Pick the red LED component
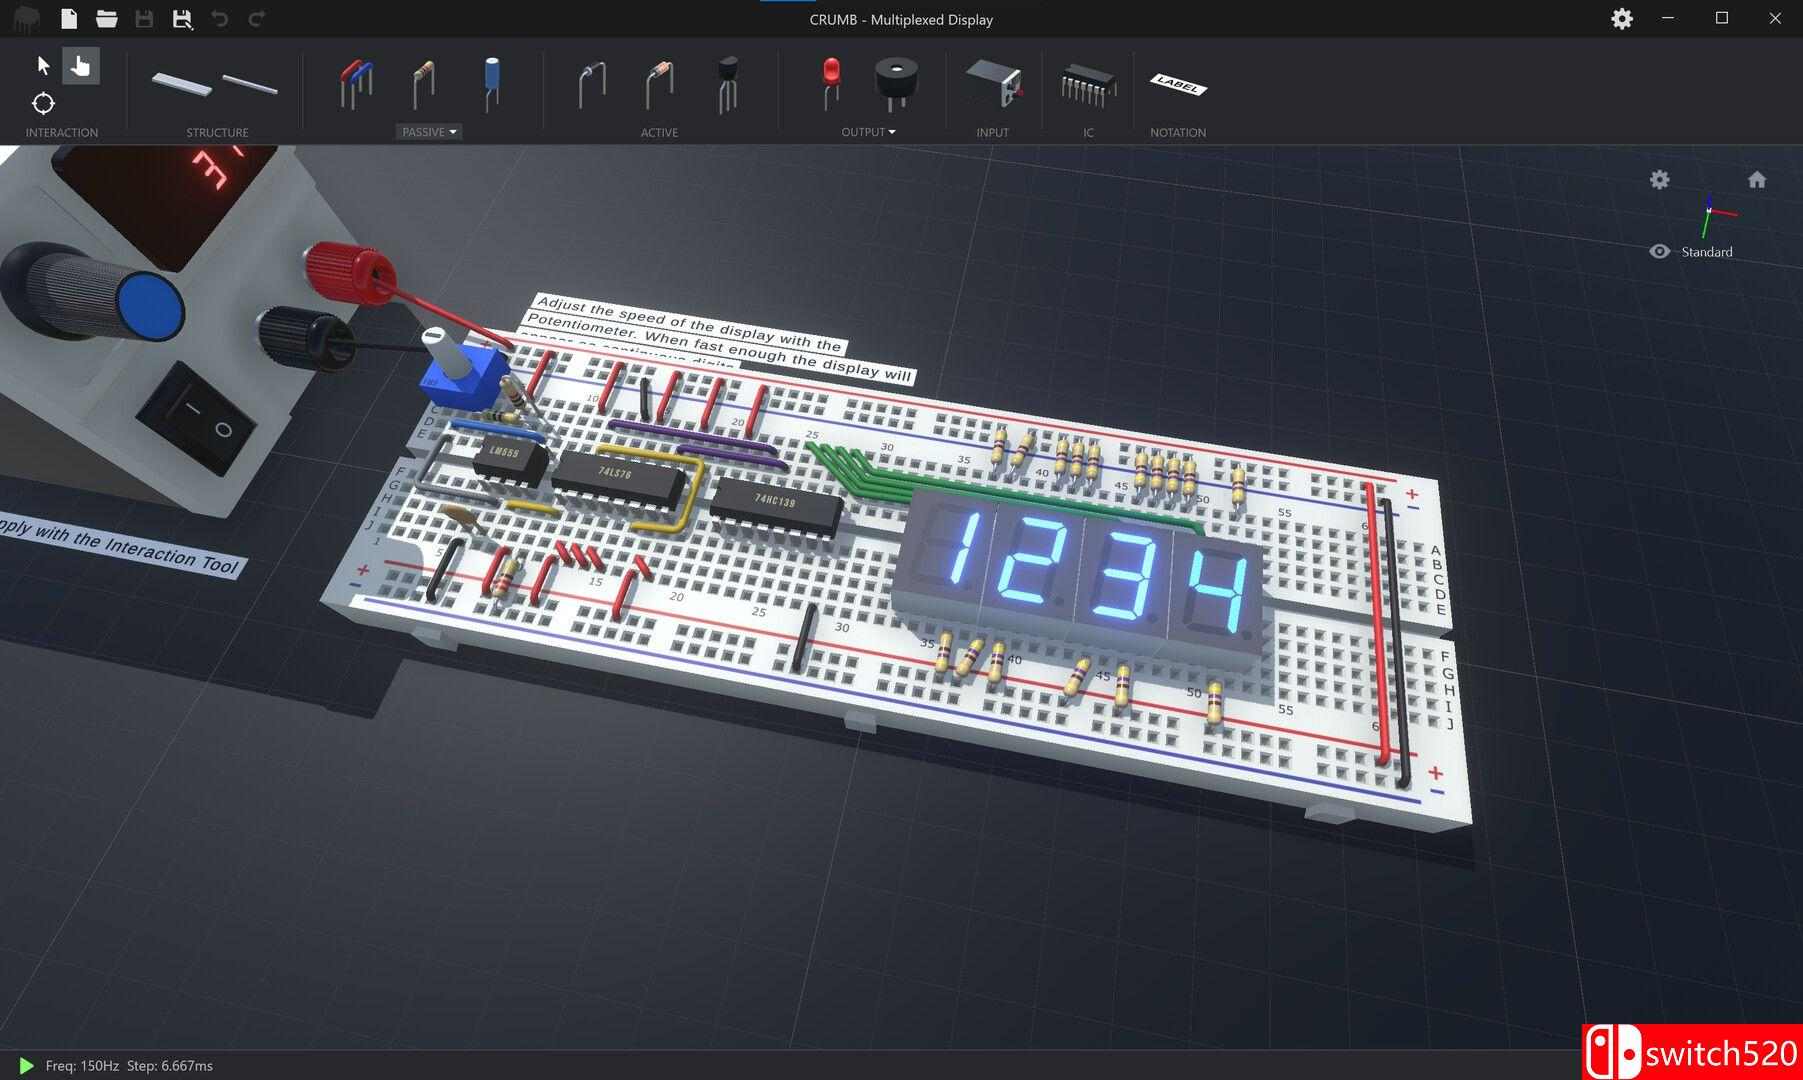Image resolution: width=1803 pixels, height=1080 pixels. click(830, 82)
